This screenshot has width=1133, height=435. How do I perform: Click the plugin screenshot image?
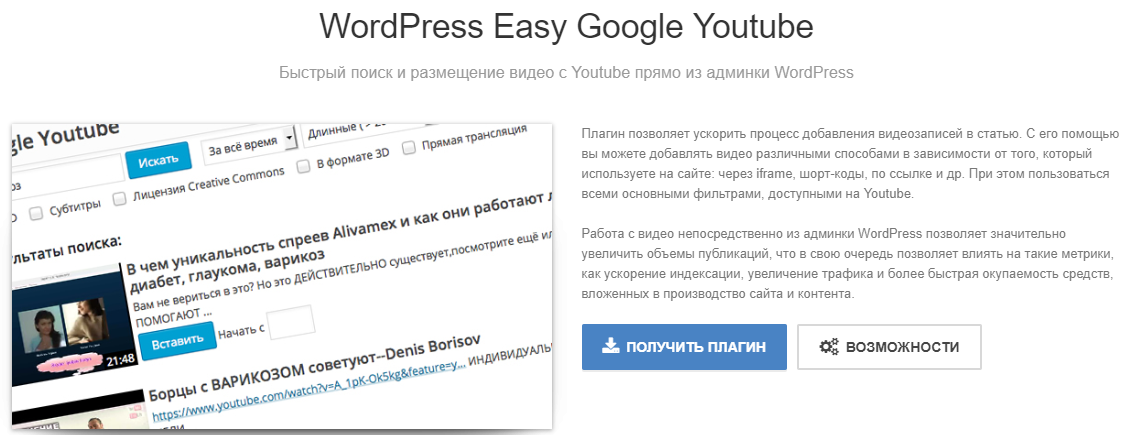coord(282,276)
